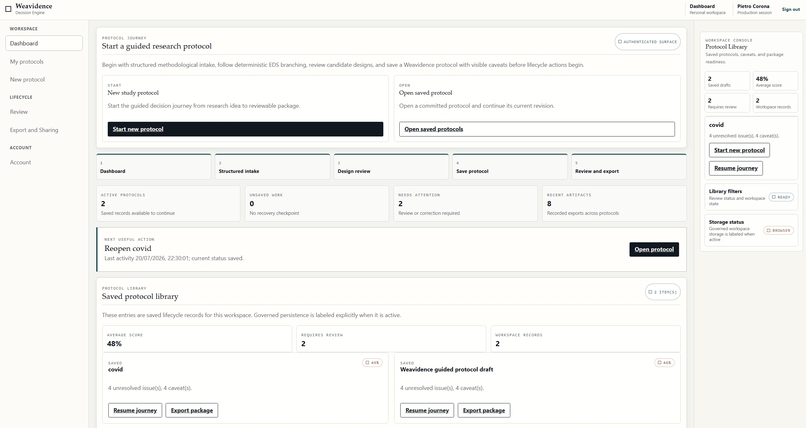Select step 4 Save protocol tab
806x428 pixels.
[x=510, y=166]
